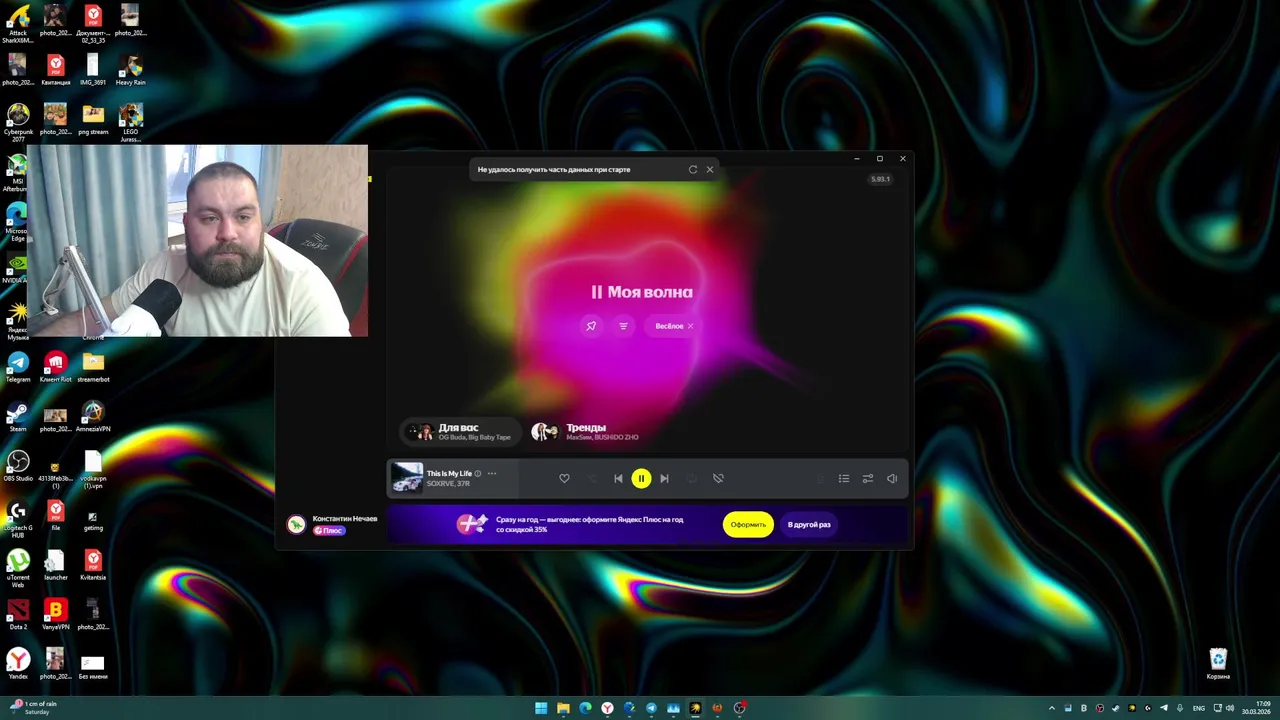Open Клиент Riot desktop shortcut
Viewport: 1280px width, 720px height.
click(56, 366)
